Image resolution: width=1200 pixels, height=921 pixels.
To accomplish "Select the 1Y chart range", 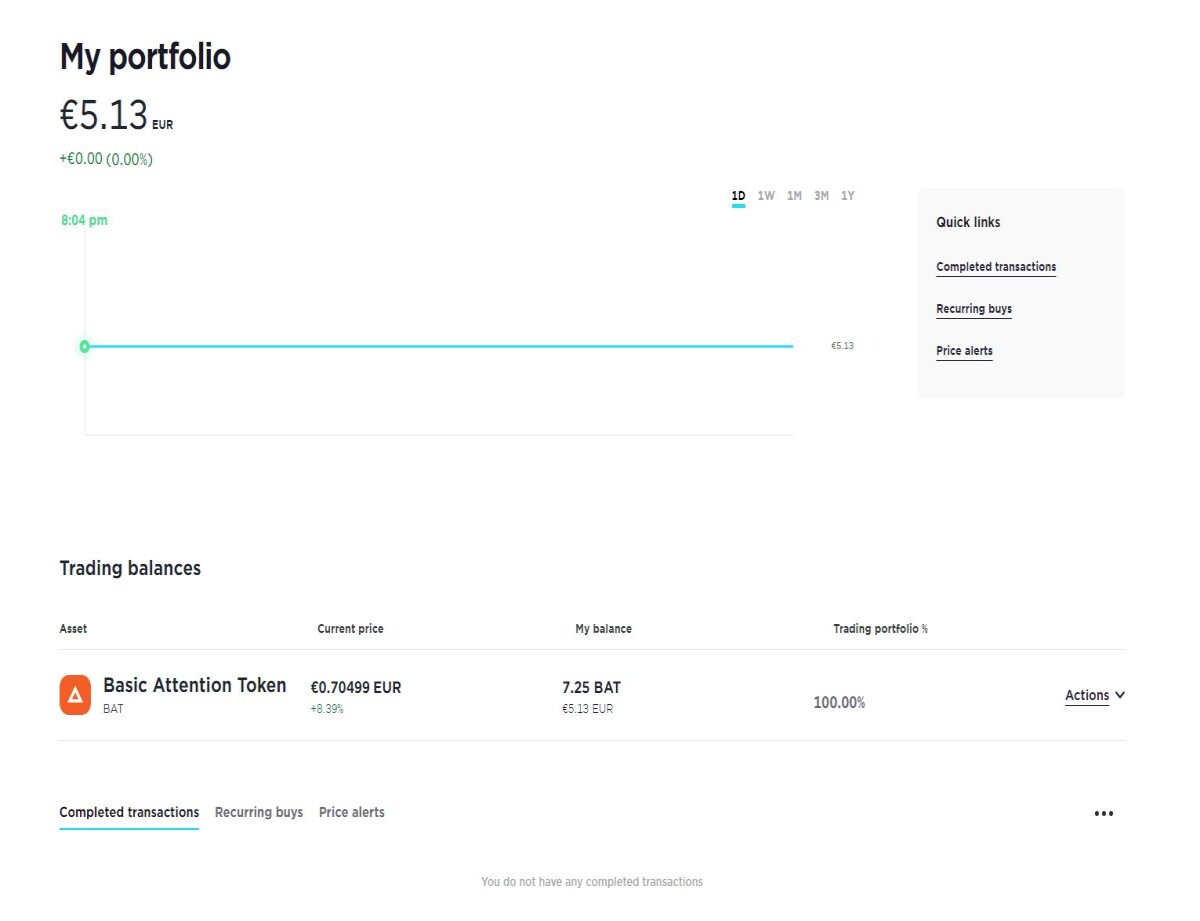I will click(x=848, y=196).
